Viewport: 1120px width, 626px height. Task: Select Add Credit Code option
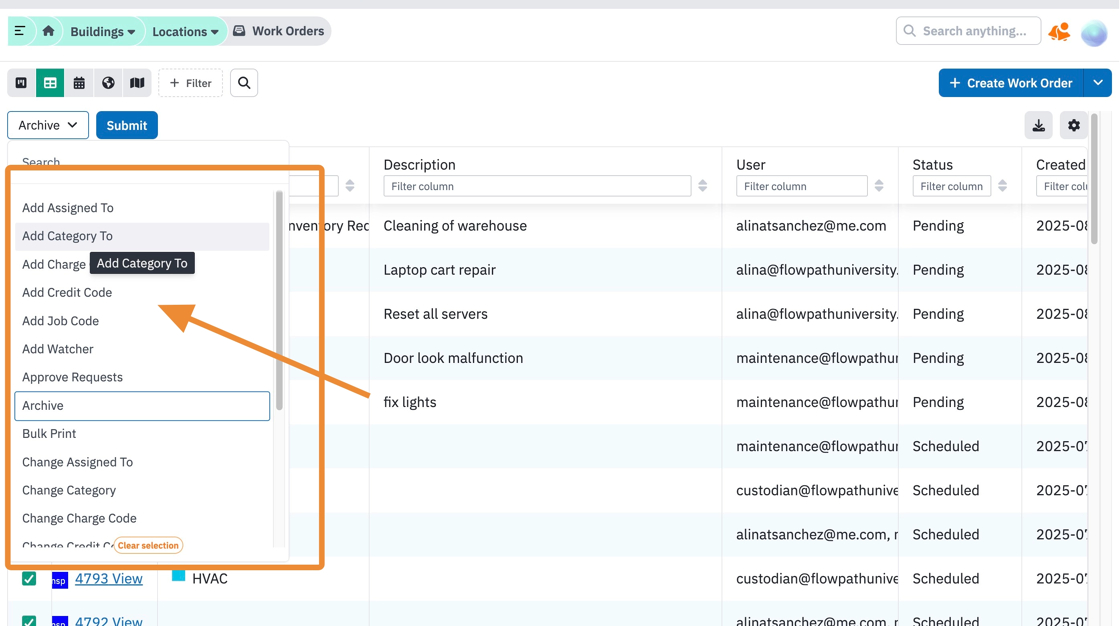point(142,292)
